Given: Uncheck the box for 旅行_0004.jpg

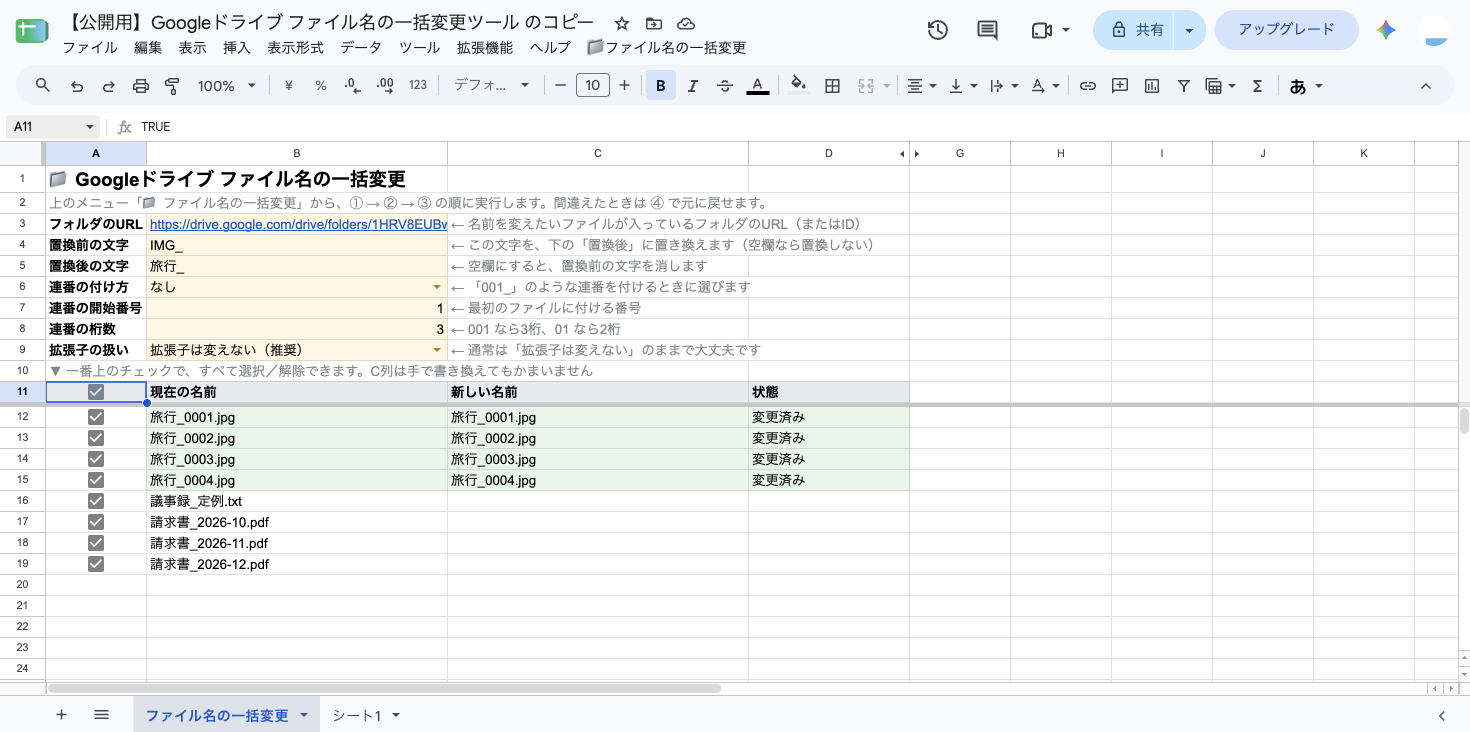Looking at the screenshot, I should click(96, 480).
